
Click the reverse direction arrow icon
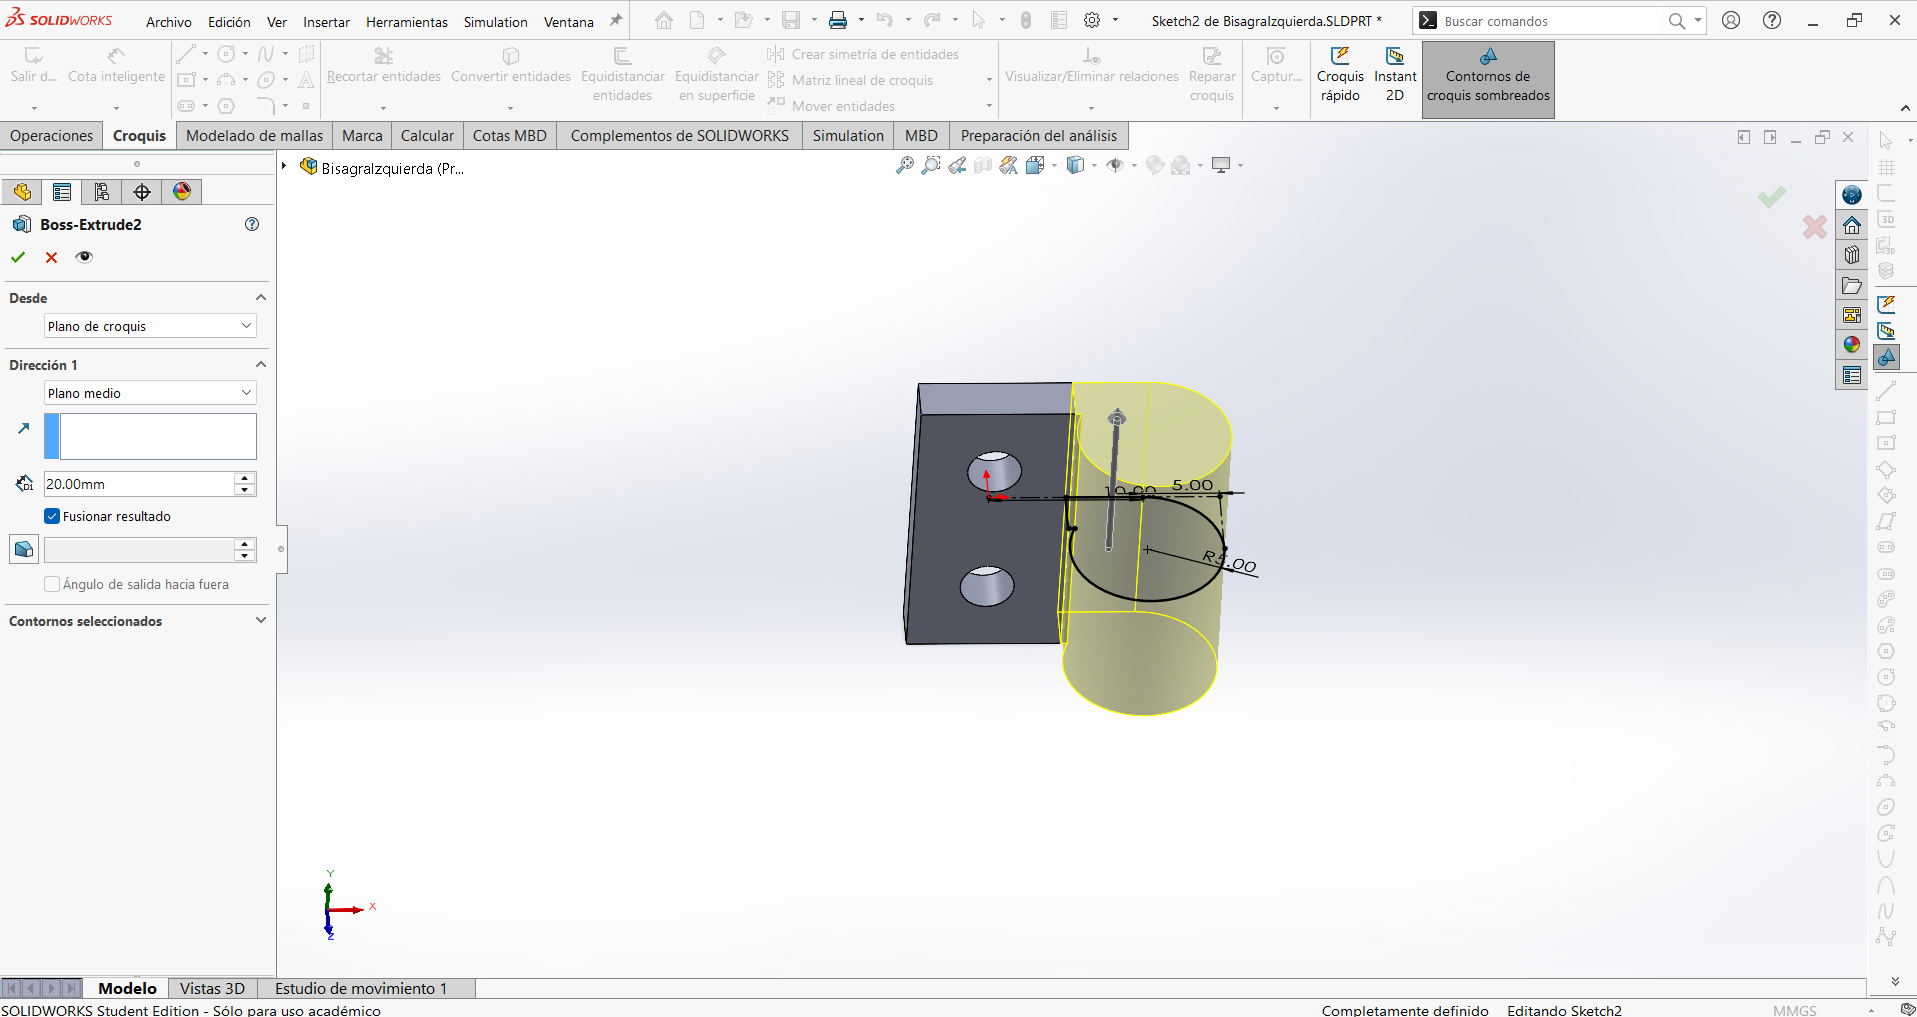(x=24, y=428)
